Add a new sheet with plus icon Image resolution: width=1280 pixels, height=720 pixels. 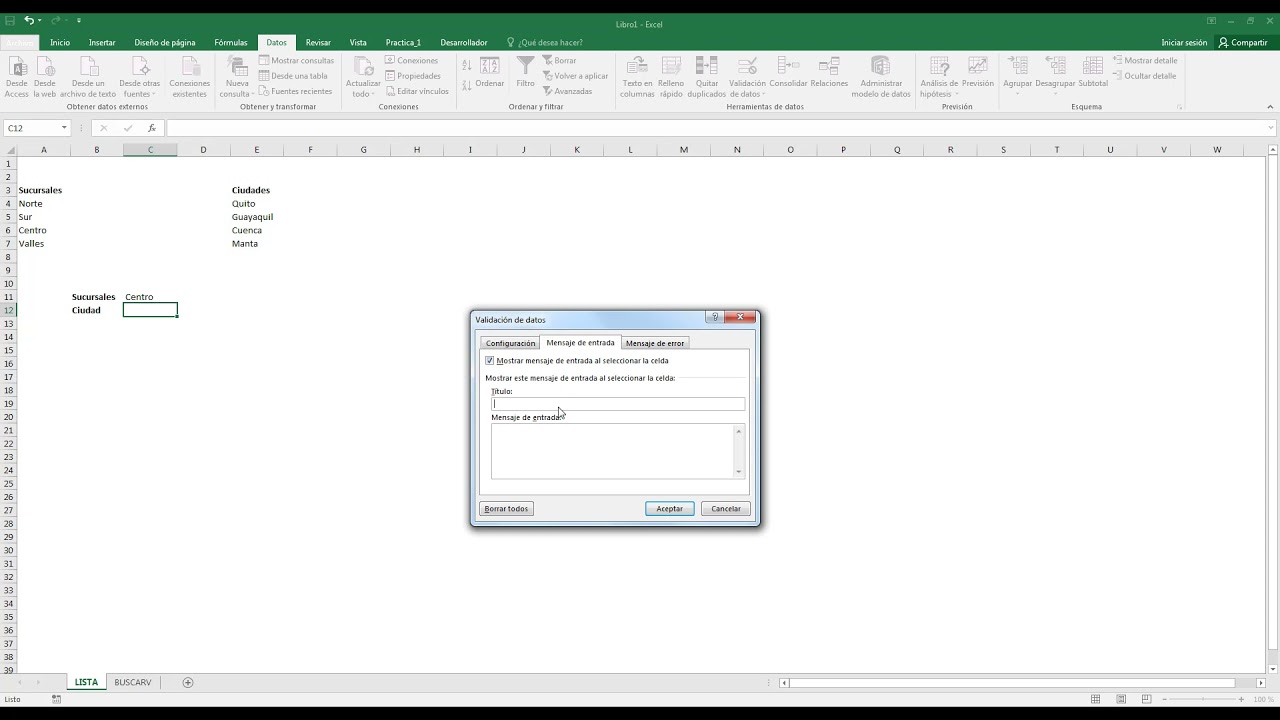click(188, 682)
